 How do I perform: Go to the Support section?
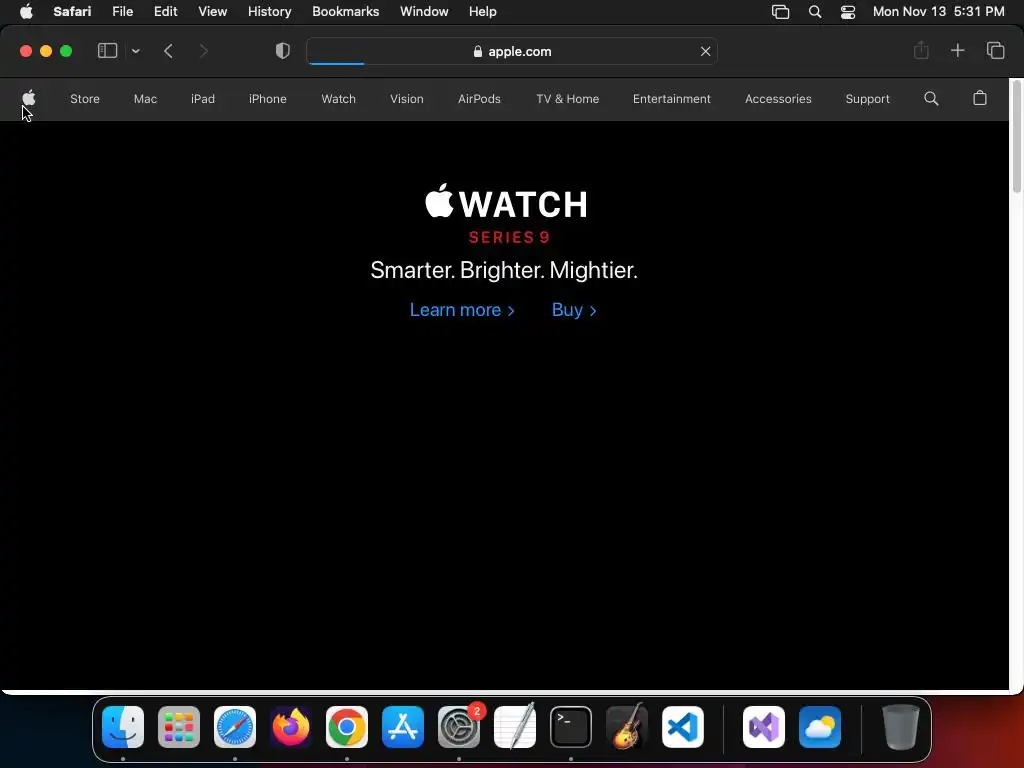point(867,99)
